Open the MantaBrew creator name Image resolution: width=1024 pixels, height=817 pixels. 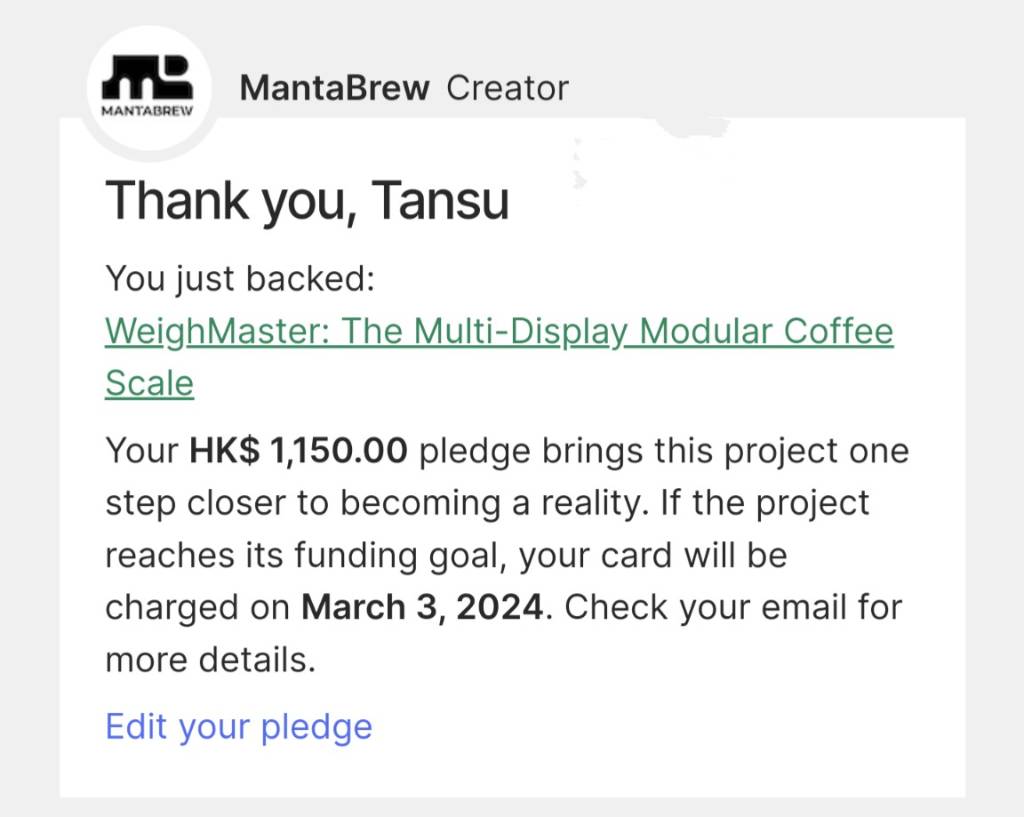(x=334, y=88)
